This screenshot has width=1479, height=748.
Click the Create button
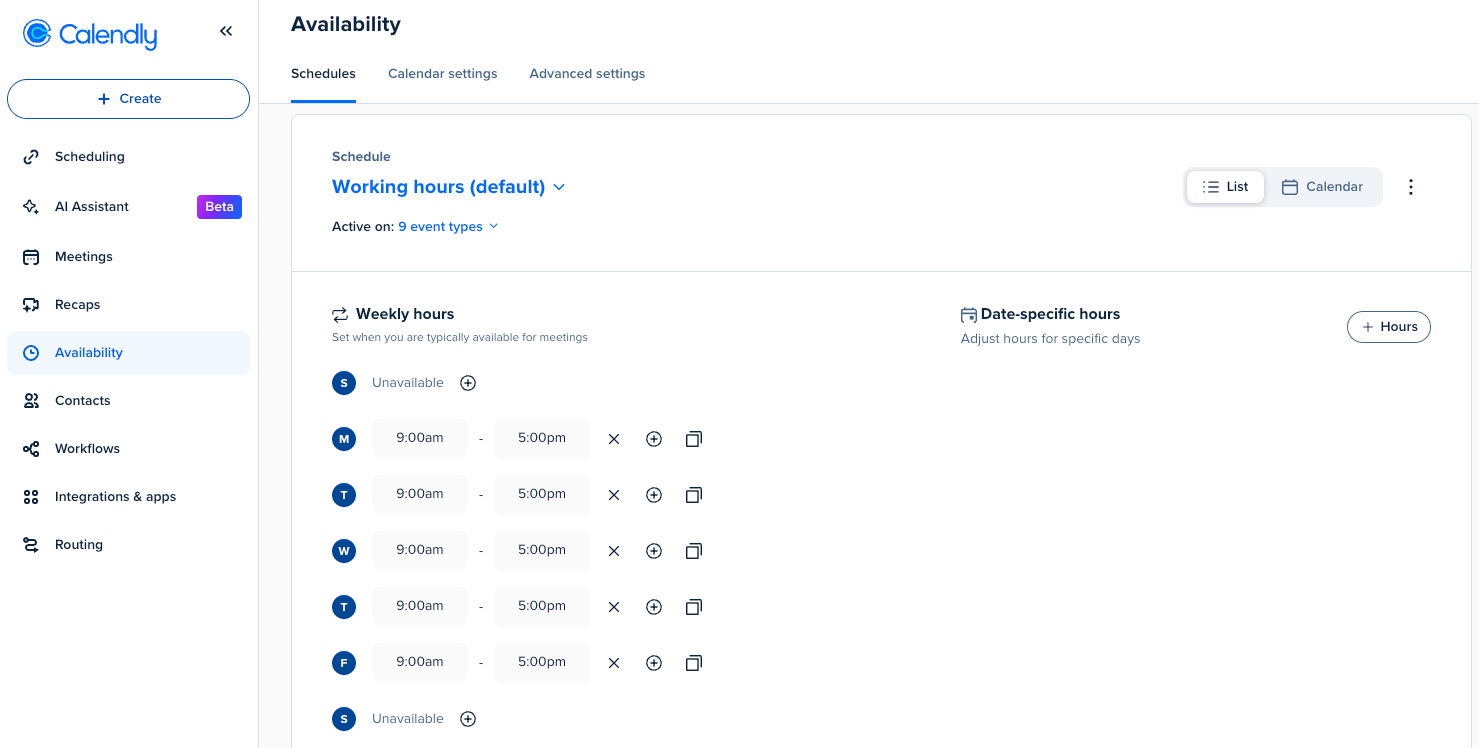pyautogui.click(x=128, y=99)
